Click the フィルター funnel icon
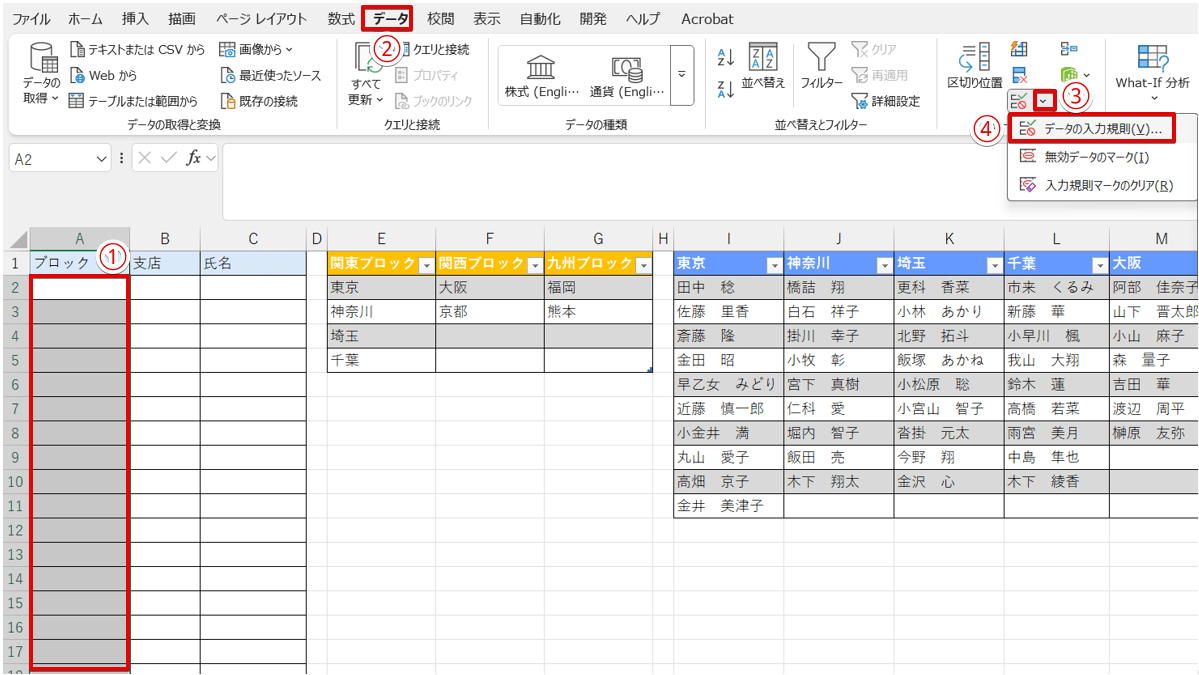The image size is (1199, 675). tap(821, 58)
